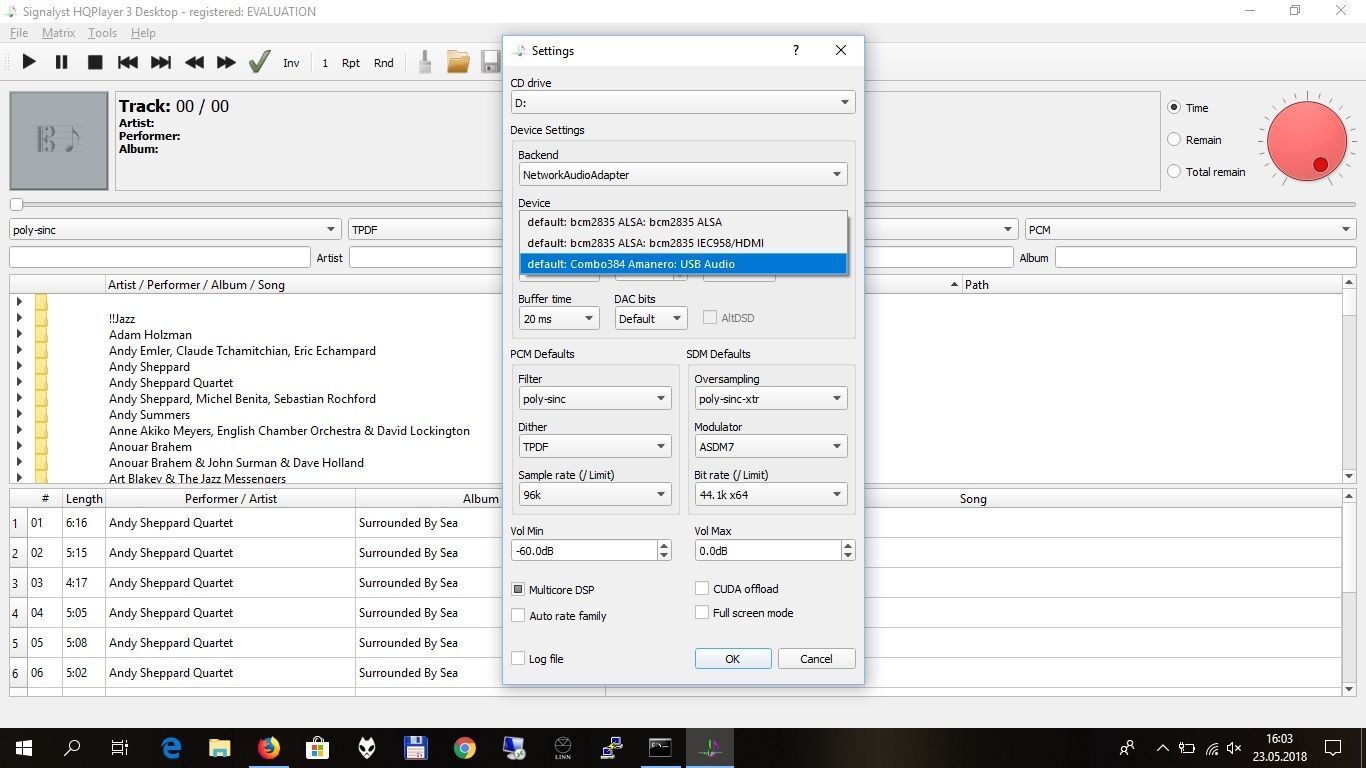Open Microsoft Edge from taskbar
Screen dimensions: 1366x768
pos(171,747)
